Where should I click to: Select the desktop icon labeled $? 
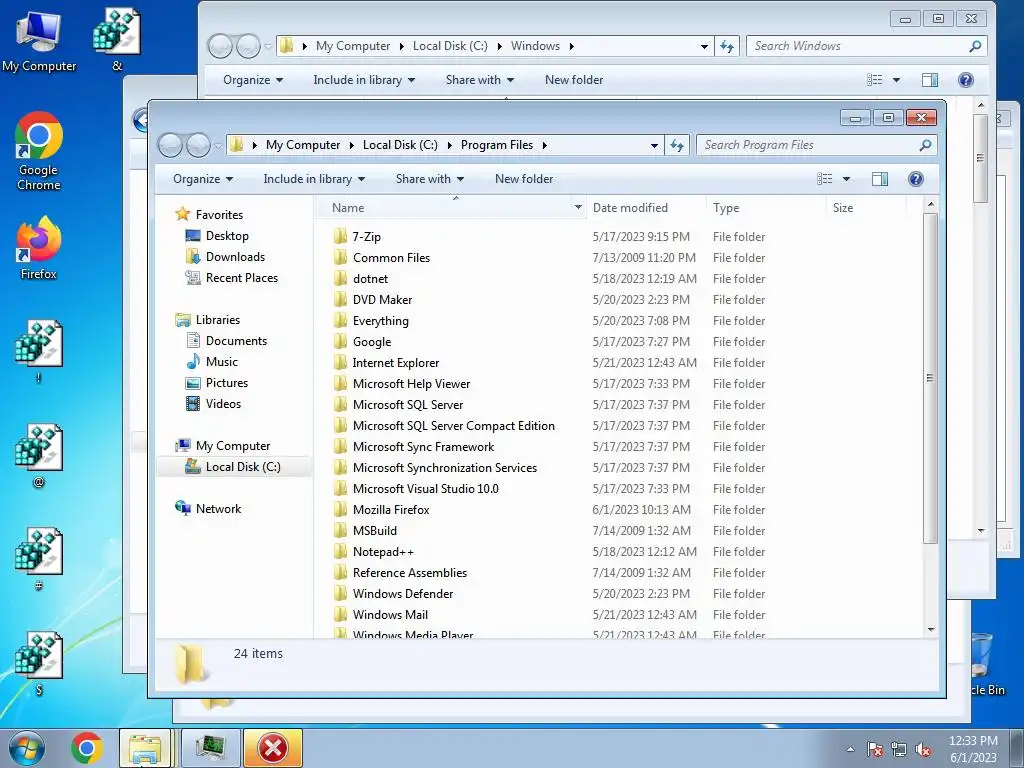[39, 663]
